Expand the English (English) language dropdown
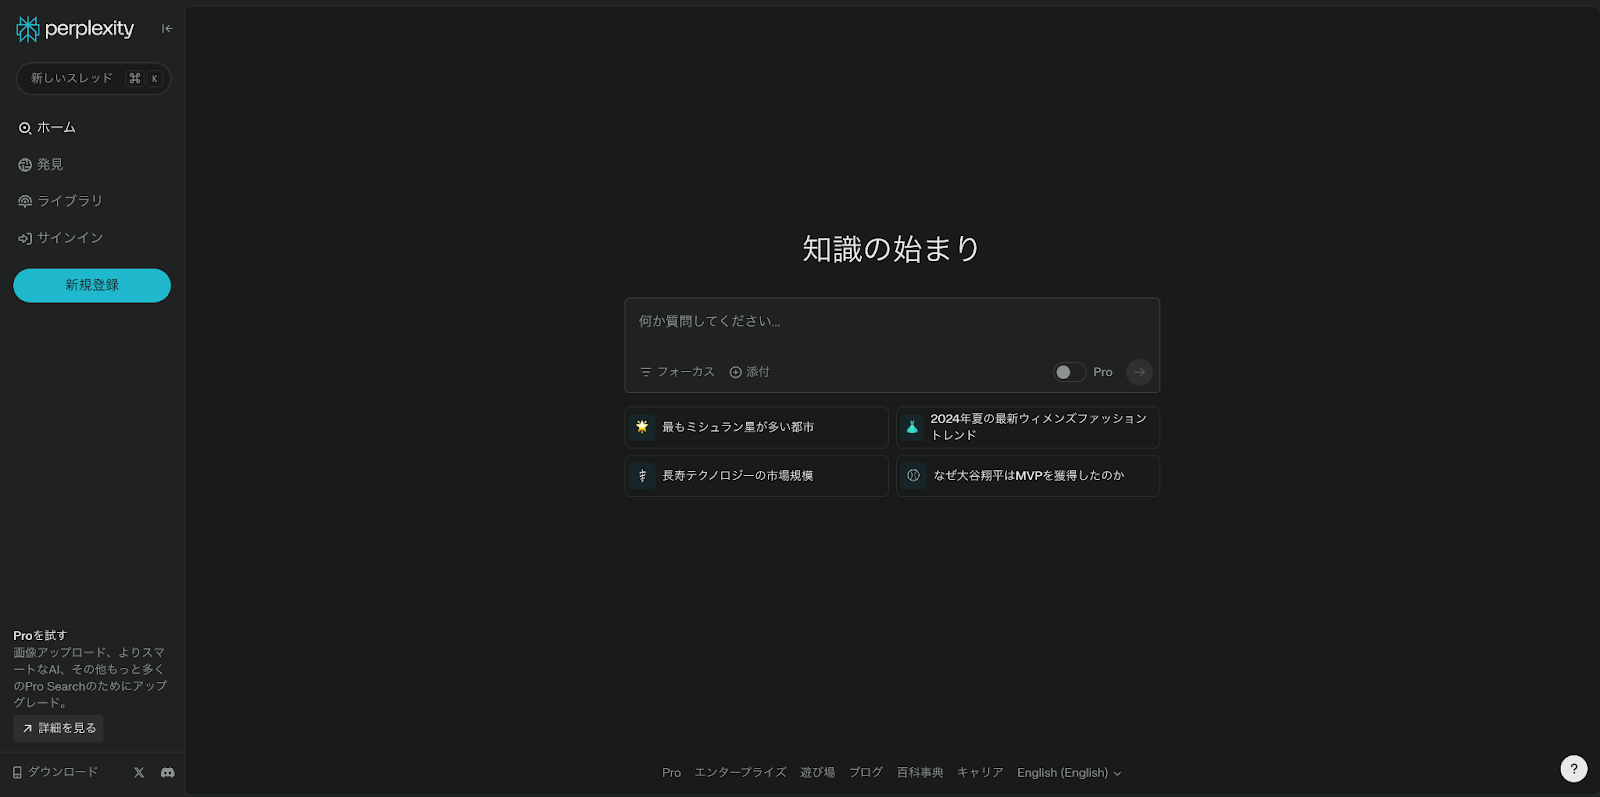This screenshot has height=797, width=1600. pos(1069,773)
